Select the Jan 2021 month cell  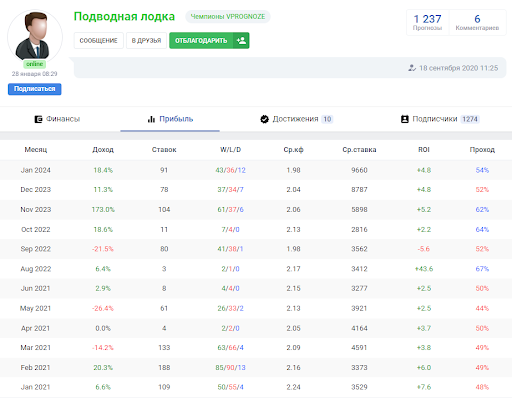click(36, 387)
